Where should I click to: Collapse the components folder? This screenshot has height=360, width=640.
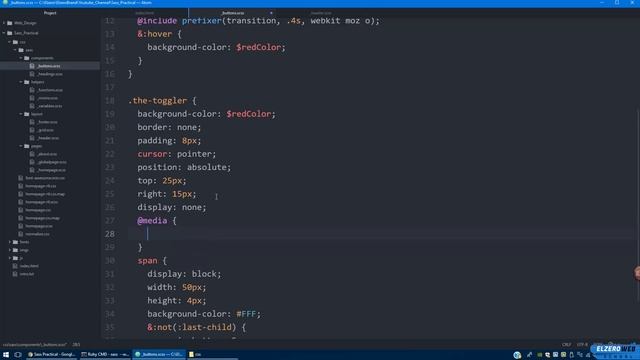21,58
